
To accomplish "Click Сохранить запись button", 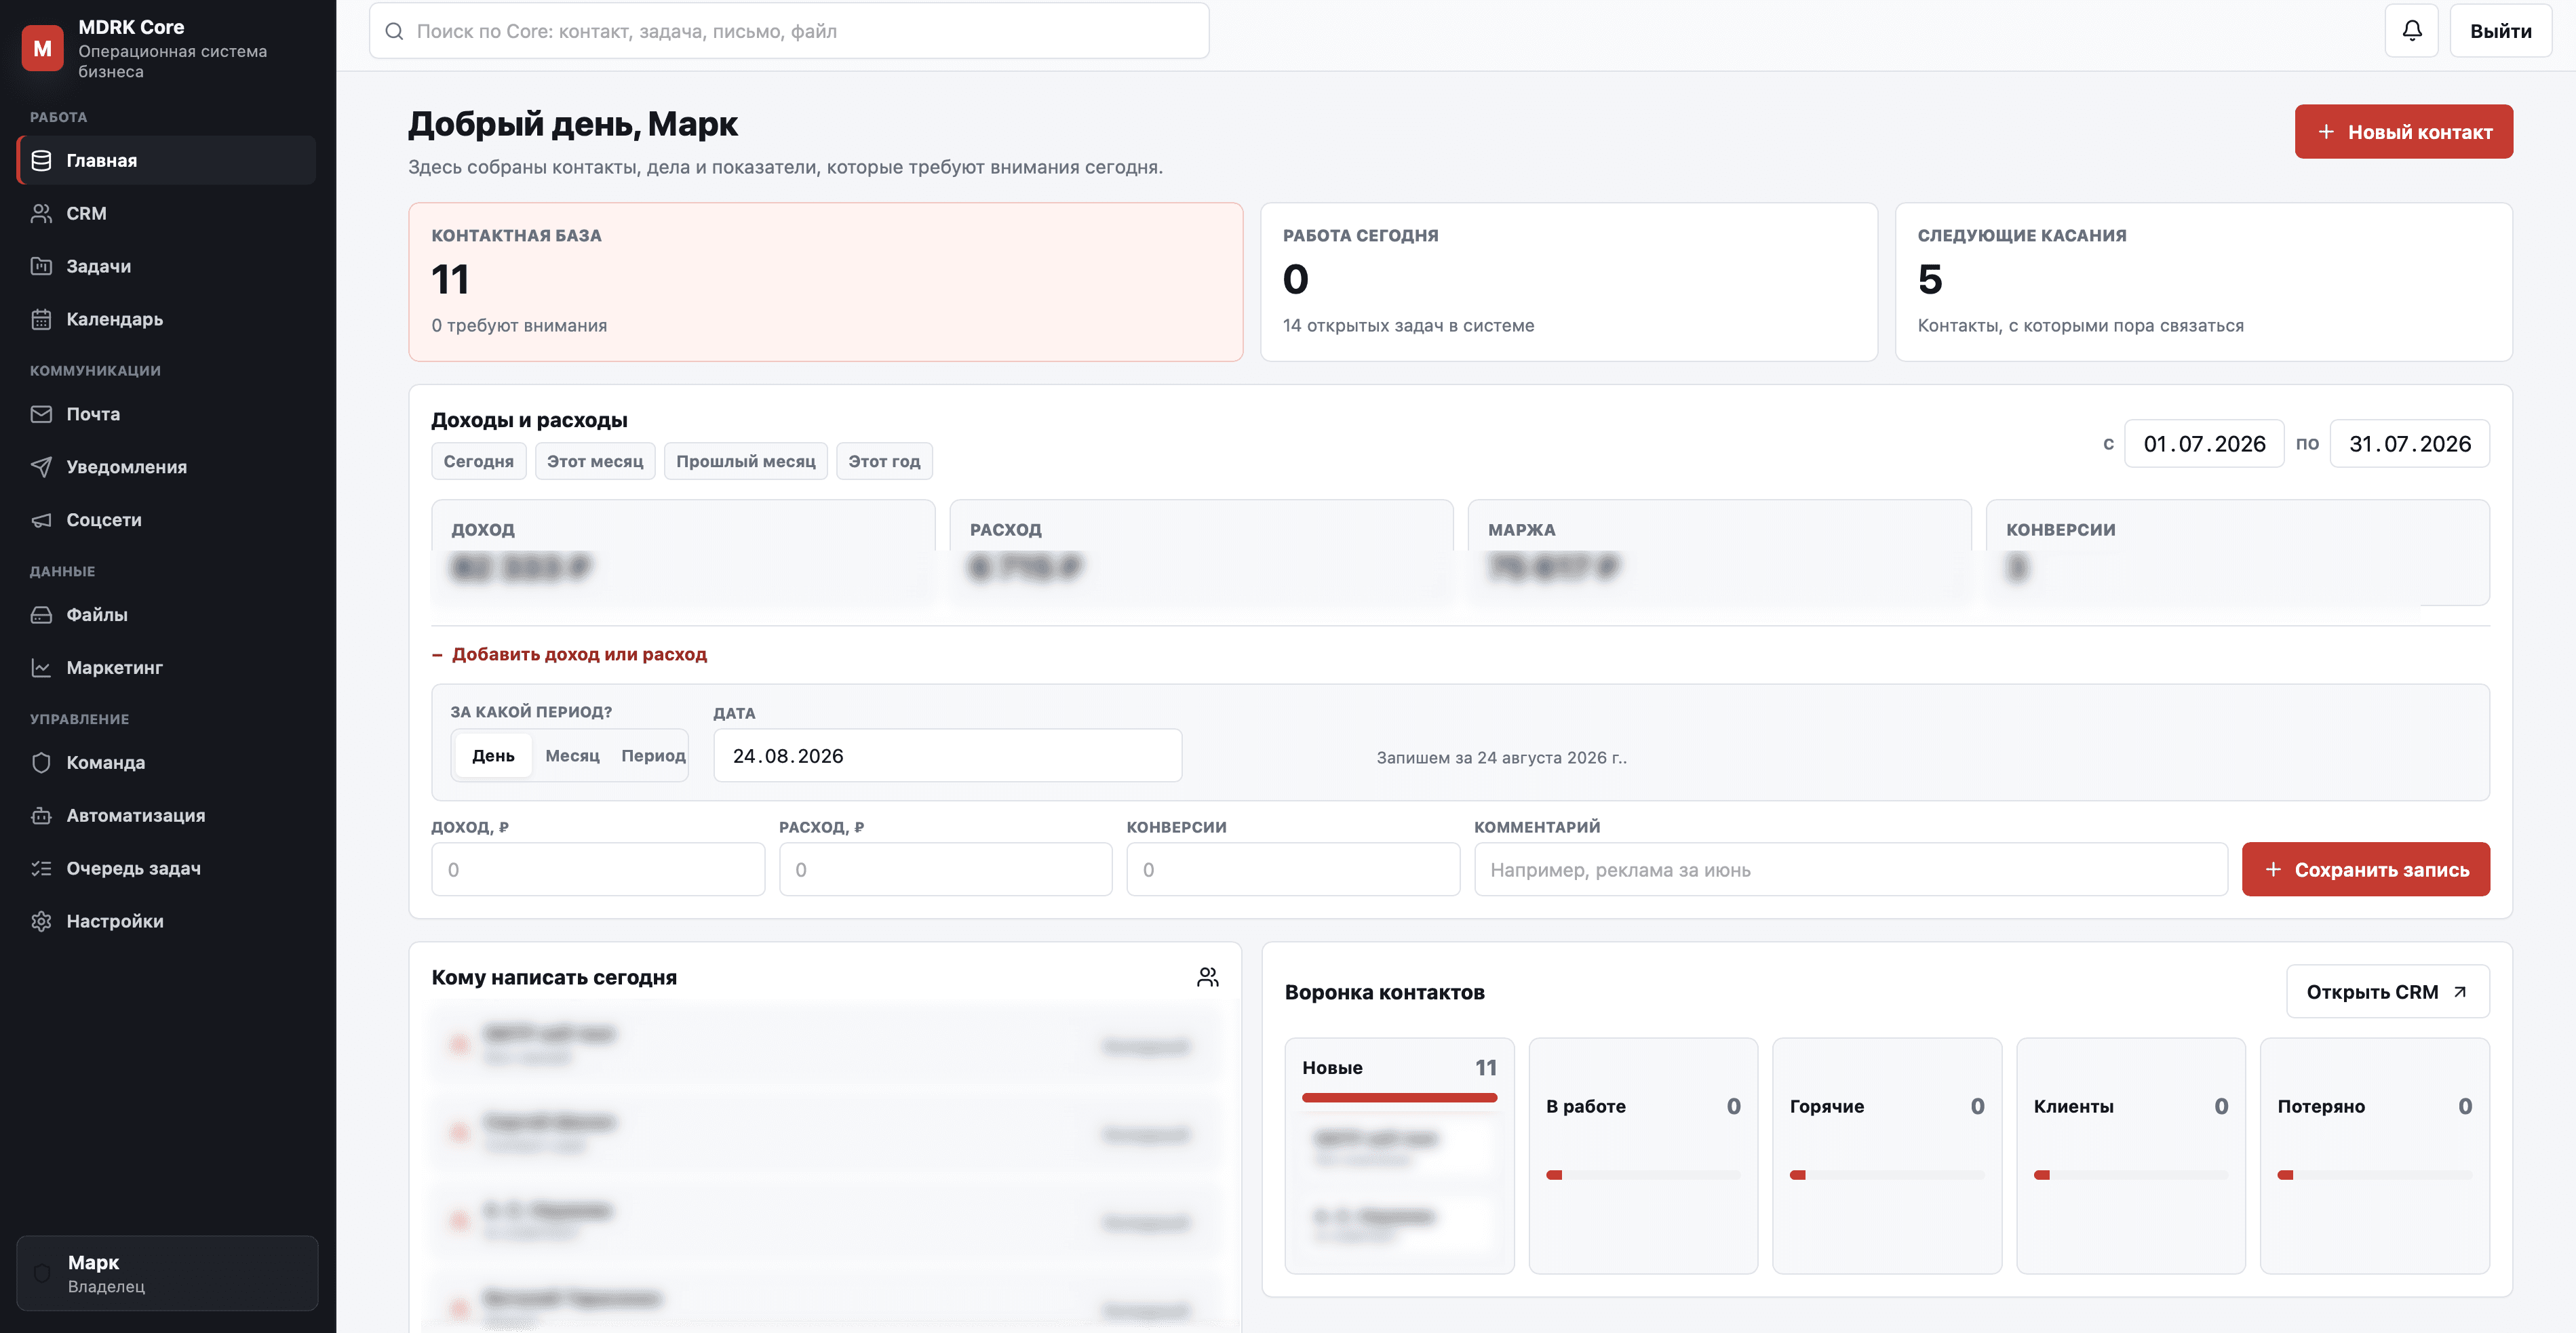I will tap(2365, 870).
